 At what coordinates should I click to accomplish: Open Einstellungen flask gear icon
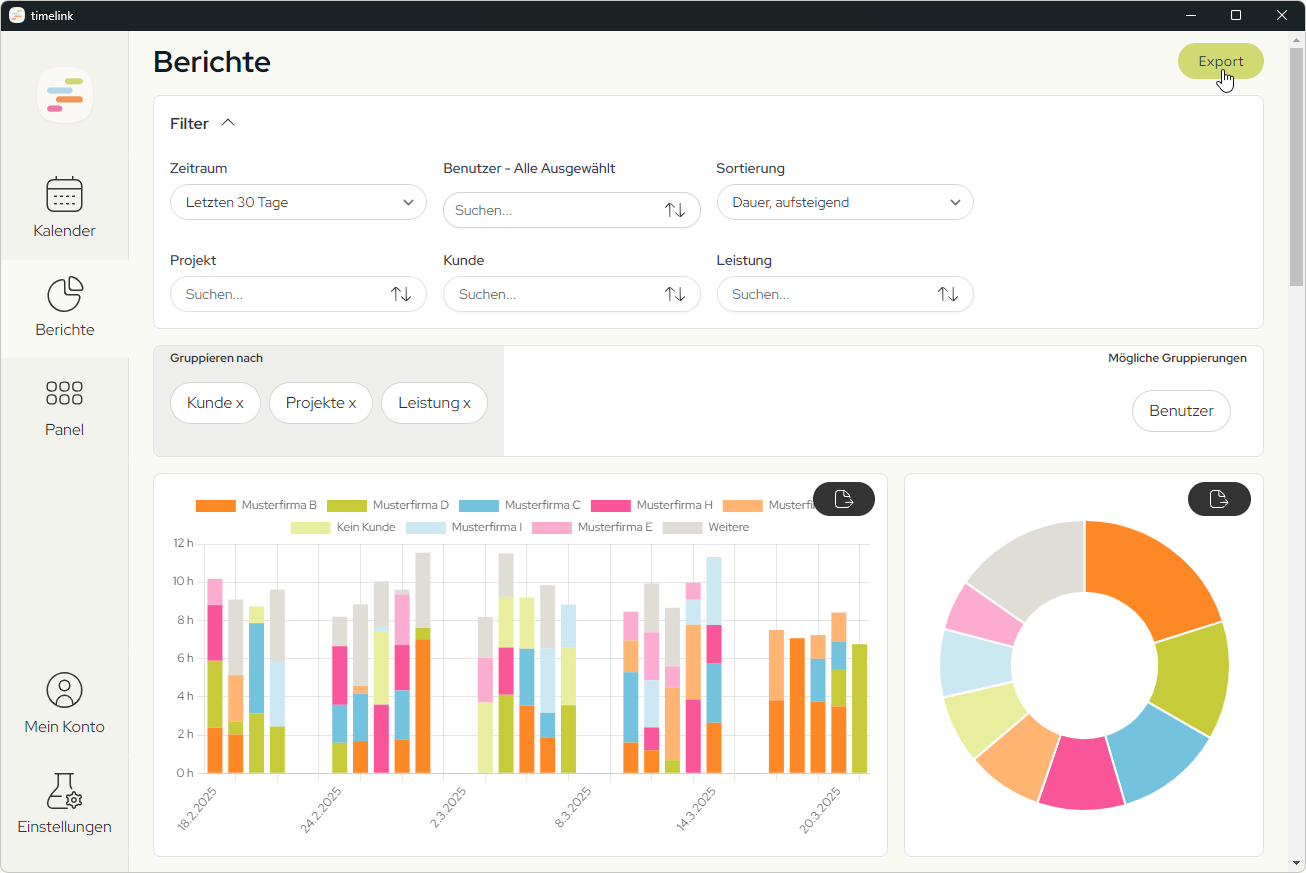click(x=65, y=790)
